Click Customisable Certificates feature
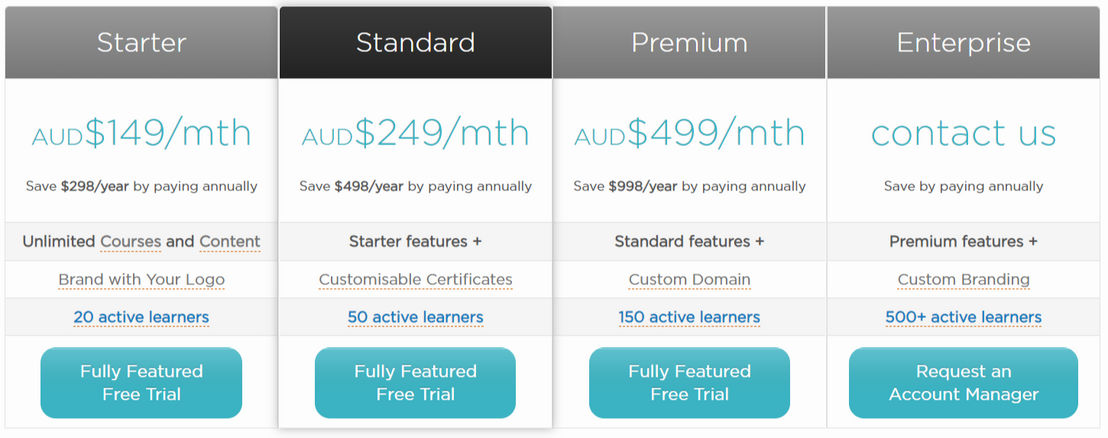 (x=416, y=280)
